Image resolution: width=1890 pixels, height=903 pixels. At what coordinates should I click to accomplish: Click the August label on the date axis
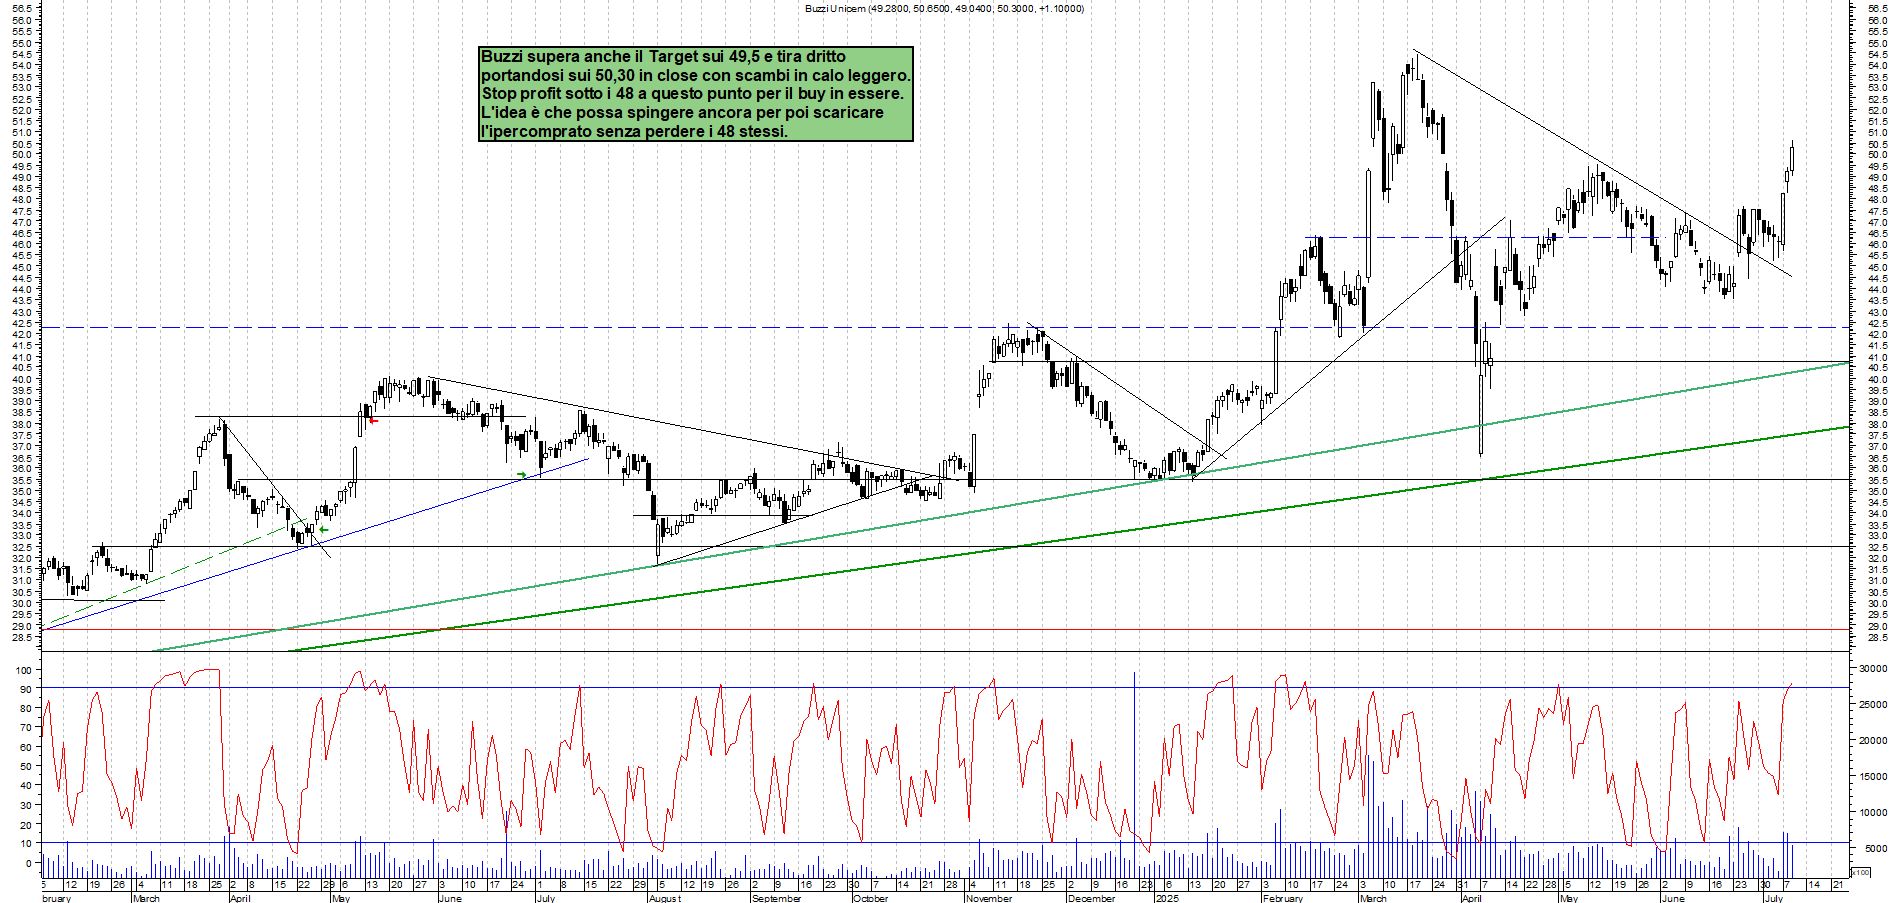pyautogui.click(x=665, y=898)
